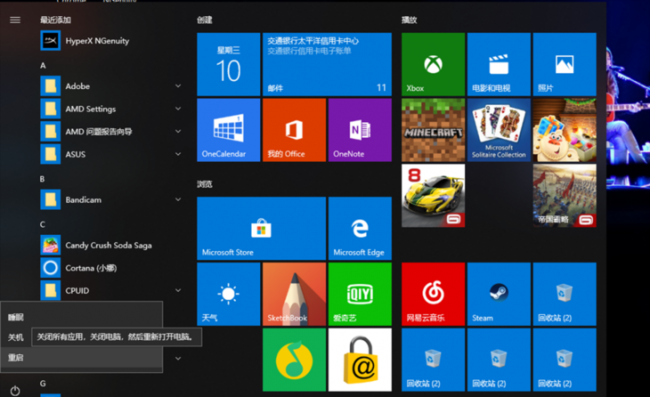Click the 创建 tile group title
Screen dimensions: 650x397
click(204, 20)
